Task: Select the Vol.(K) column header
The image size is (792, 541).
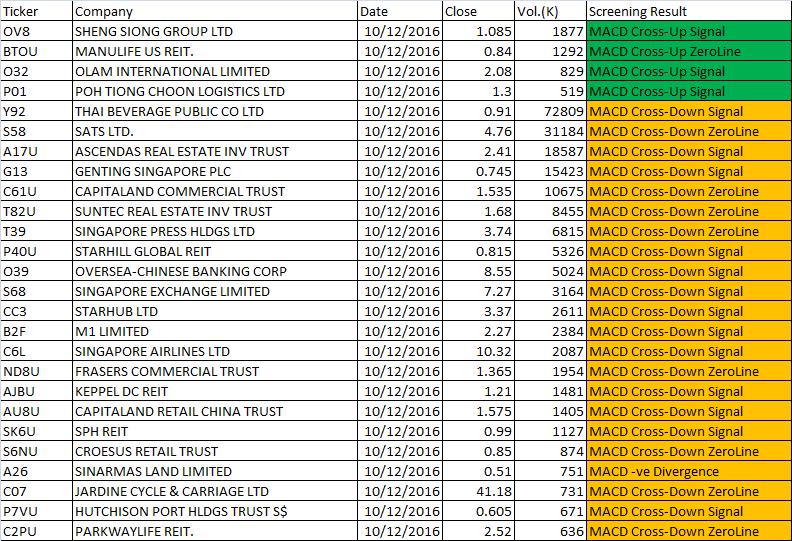Action: pyautogui.click(x=551, y=11)
